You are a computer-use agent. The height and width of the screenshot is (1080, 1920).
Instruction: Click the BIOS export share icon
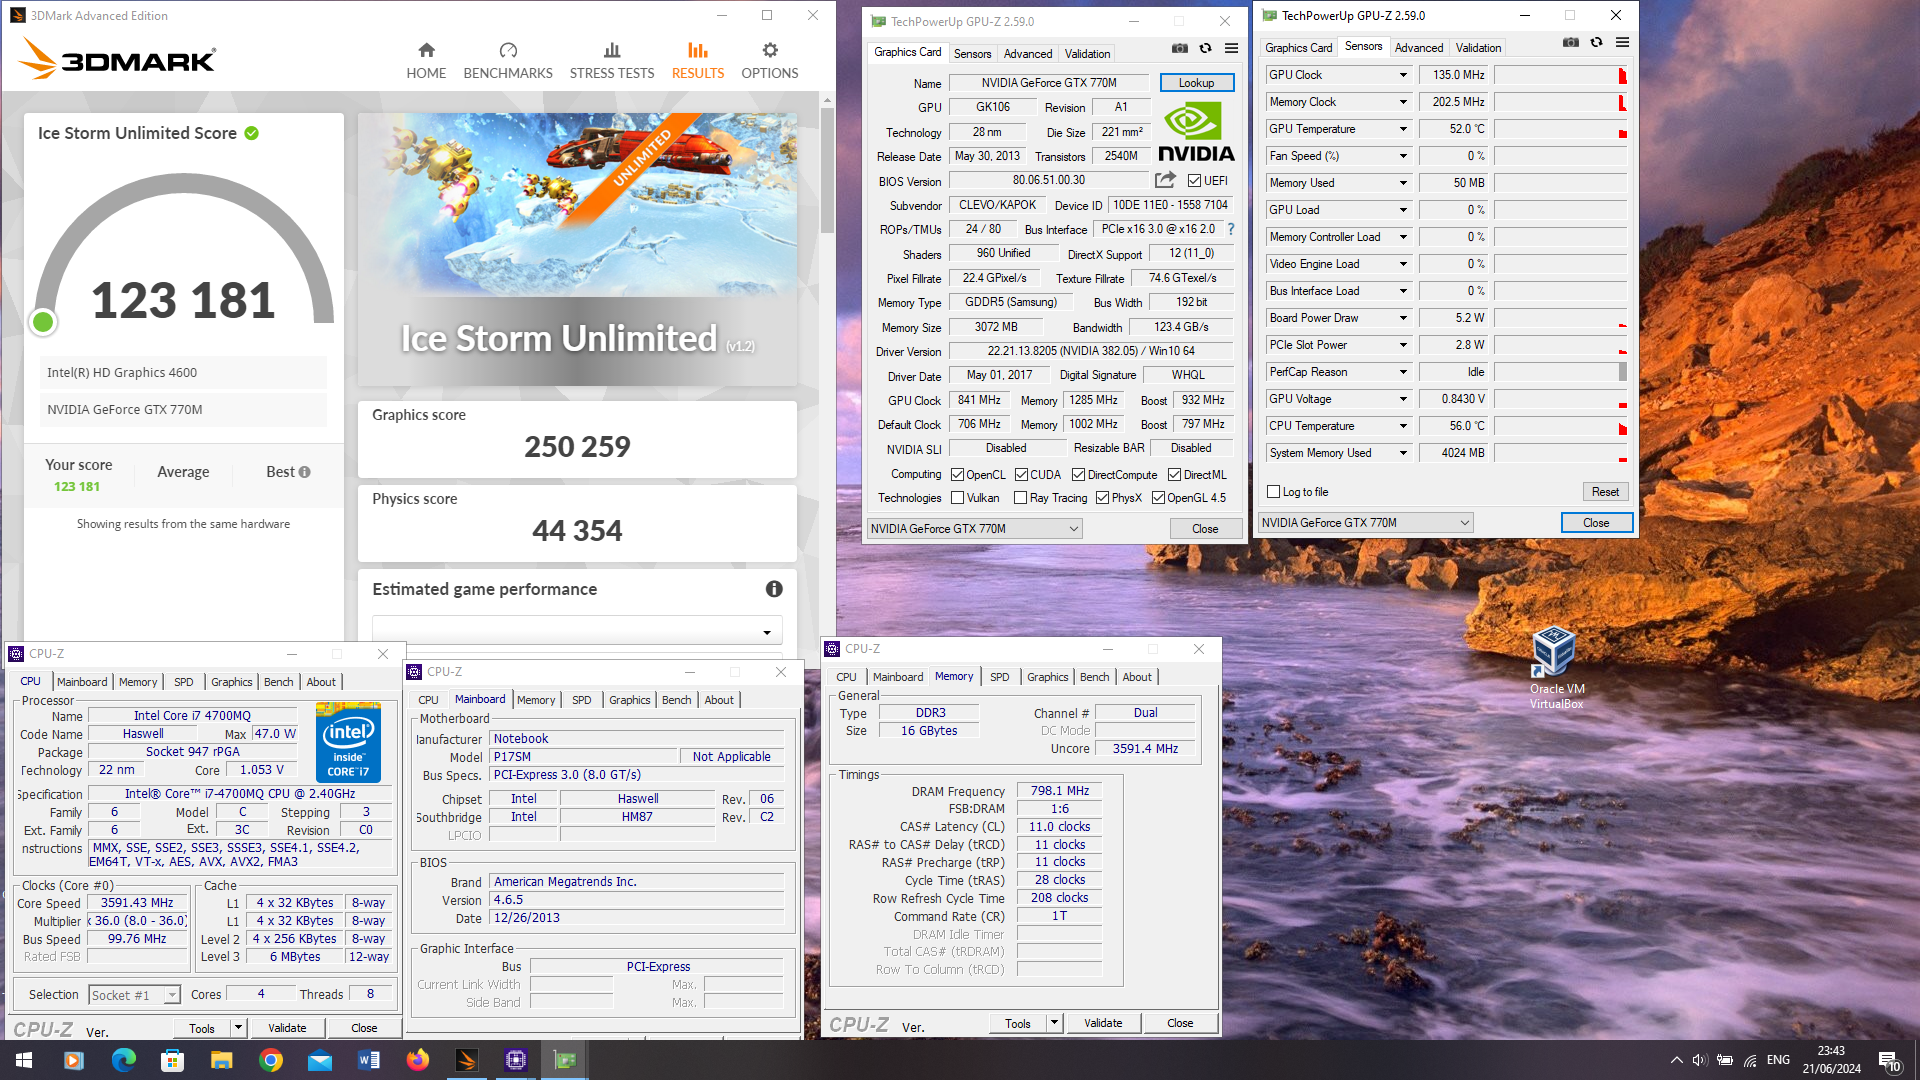point(1165,180)
